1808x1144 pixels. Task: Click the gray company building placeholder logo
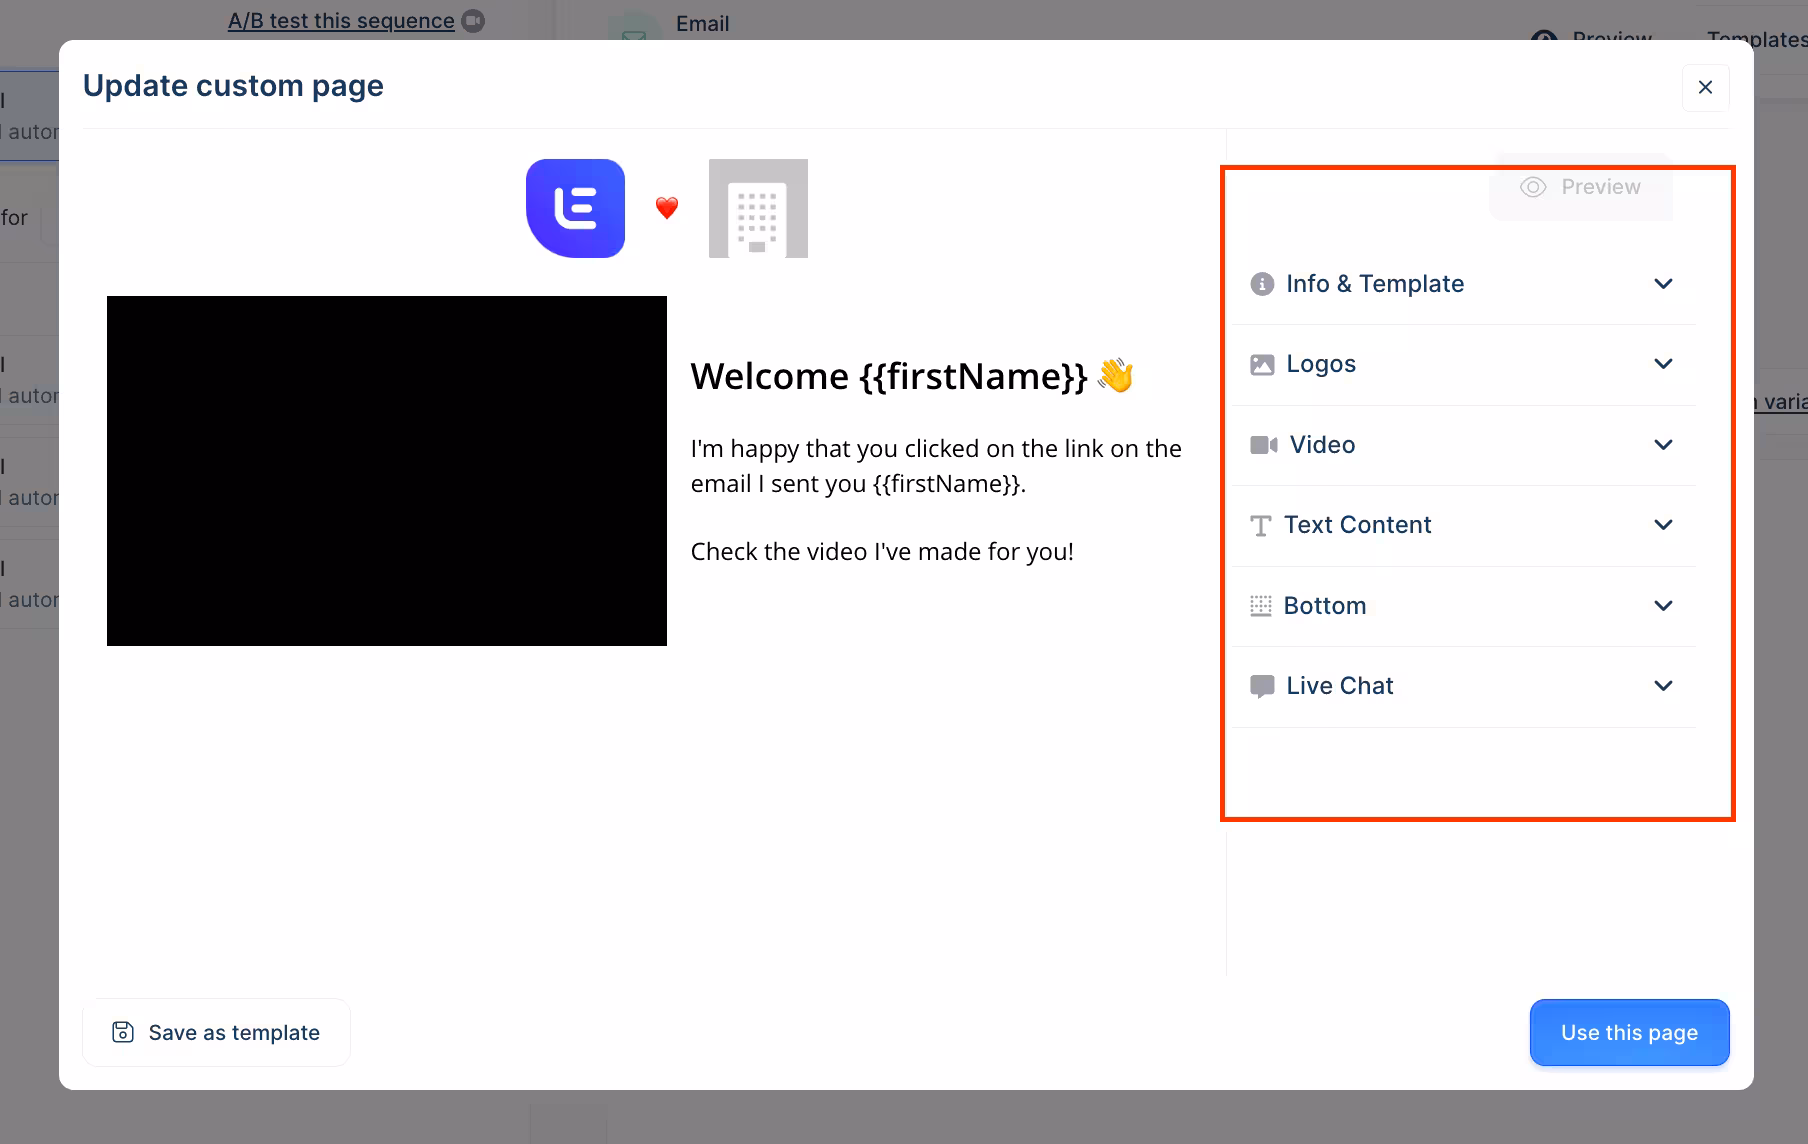[758, 208]
